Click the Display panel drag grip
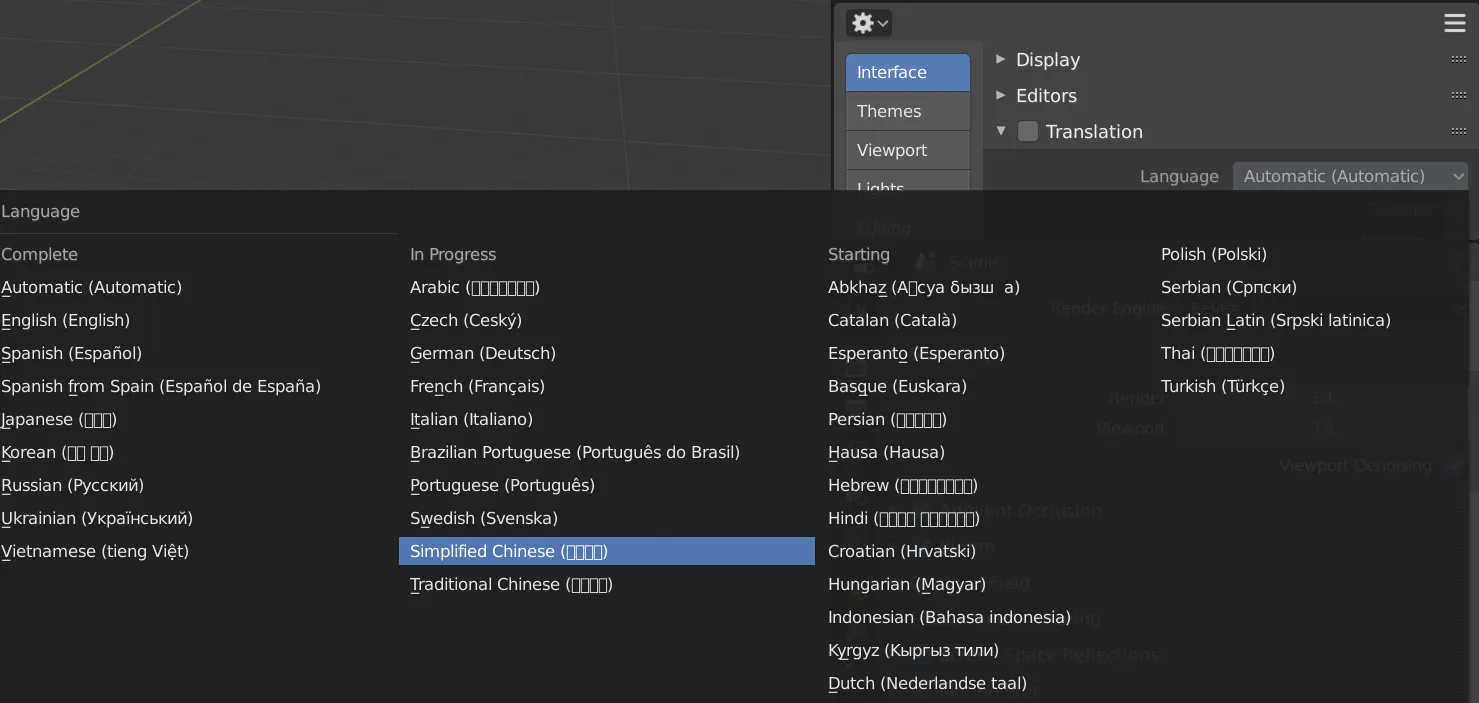 1458,60
